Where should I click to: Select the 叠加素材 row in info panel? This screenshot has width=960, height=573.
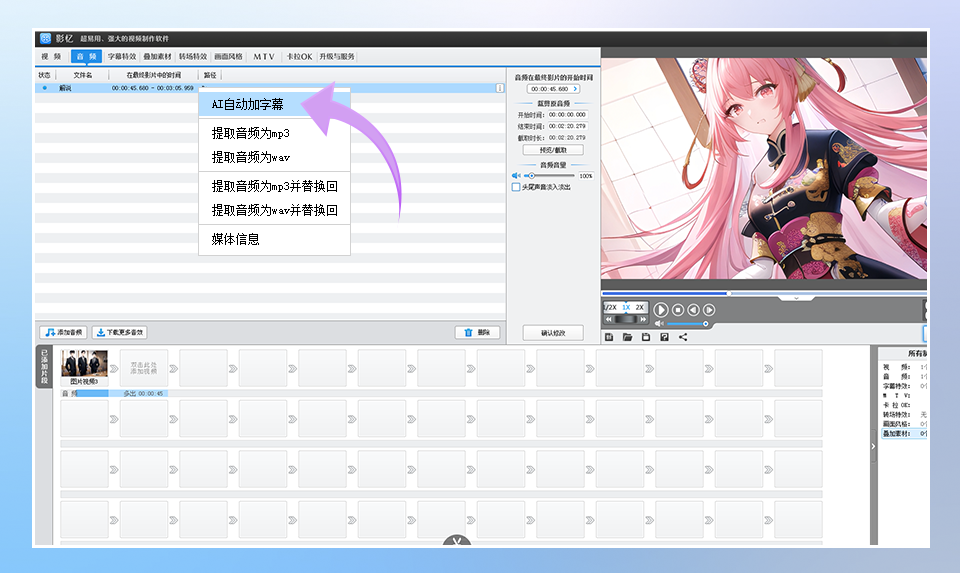click(904, 433)
